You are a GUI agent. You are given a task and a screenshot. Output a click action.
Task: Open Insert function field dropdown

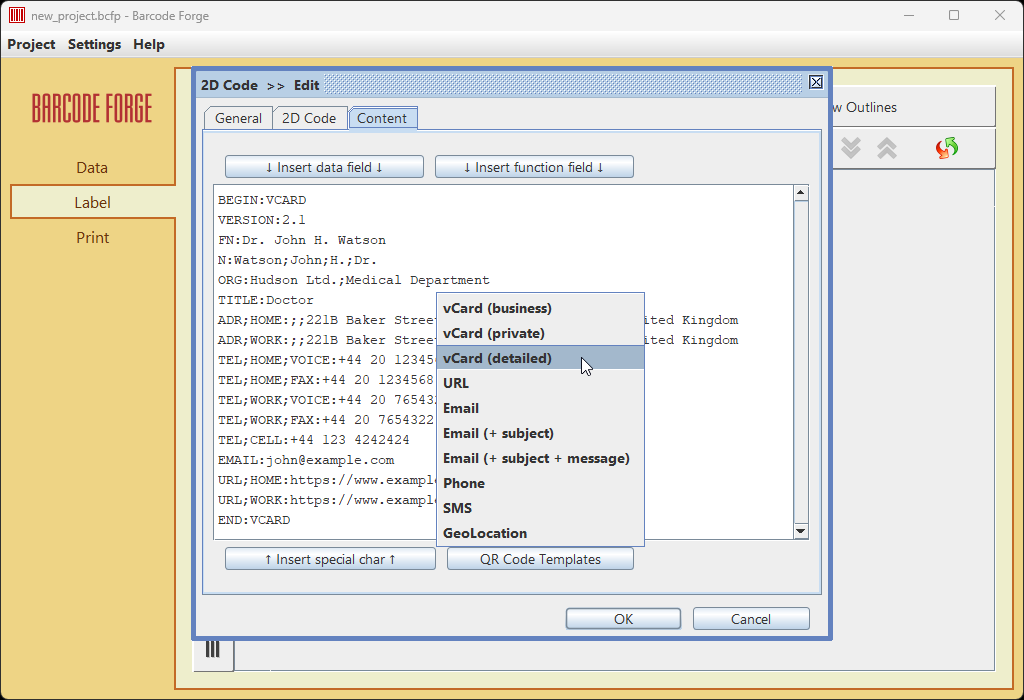point(534,167)
